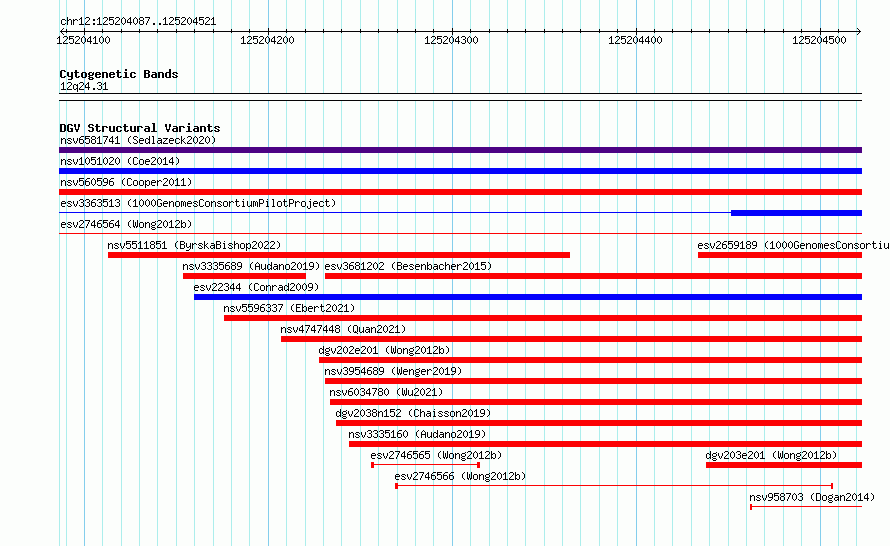
Task: Click ruler position 125204300
Action: point(451,40)
